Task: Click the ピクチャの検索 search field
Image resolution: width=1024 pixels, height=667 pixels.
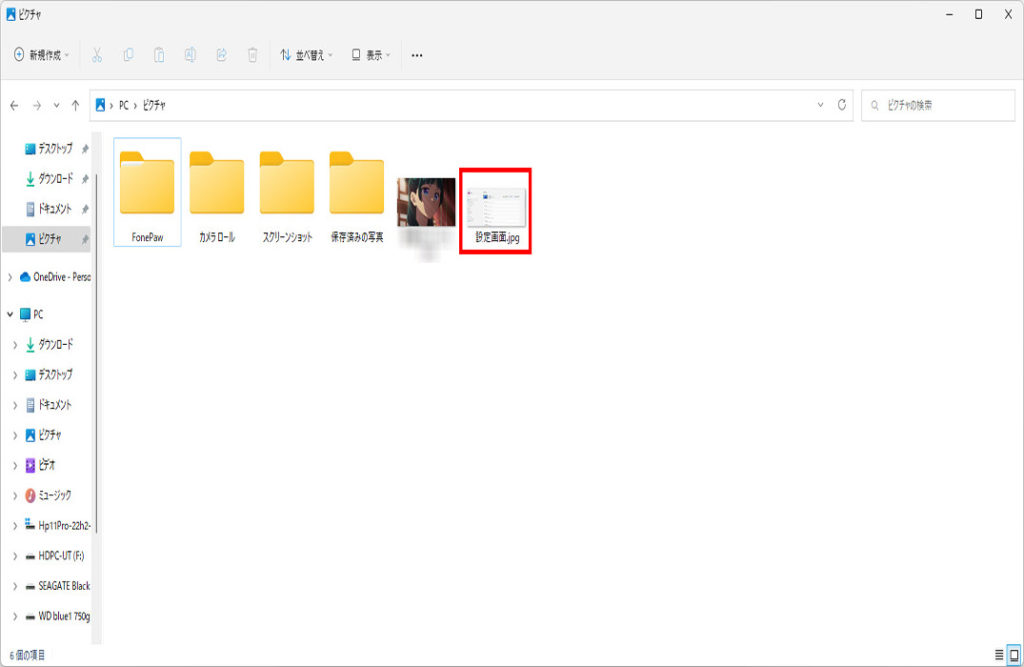Action: (940, 105)
